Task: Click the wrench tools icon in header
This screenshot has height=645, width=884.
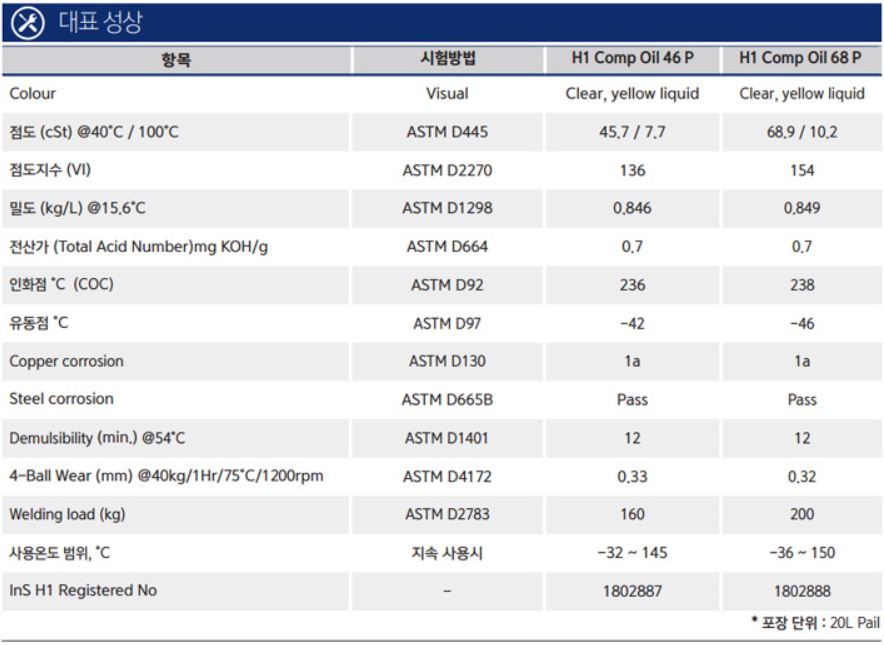Action: [x=28, y=23]
